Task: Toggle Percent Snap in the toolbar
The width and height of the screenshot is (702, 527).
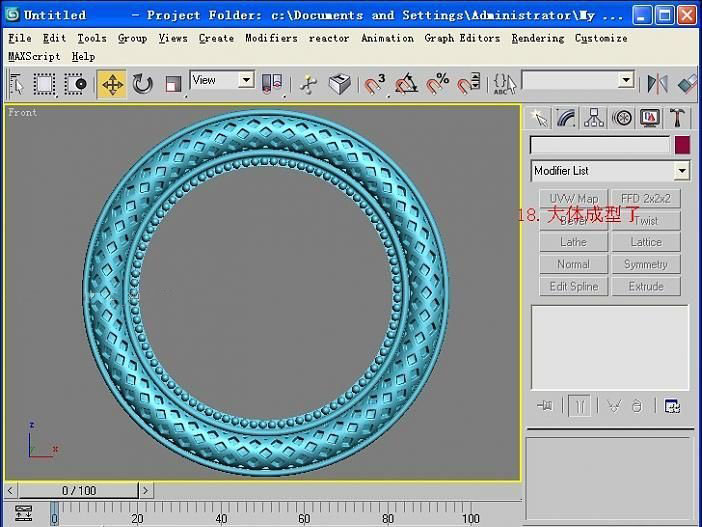Action: (x=437, y=84)
